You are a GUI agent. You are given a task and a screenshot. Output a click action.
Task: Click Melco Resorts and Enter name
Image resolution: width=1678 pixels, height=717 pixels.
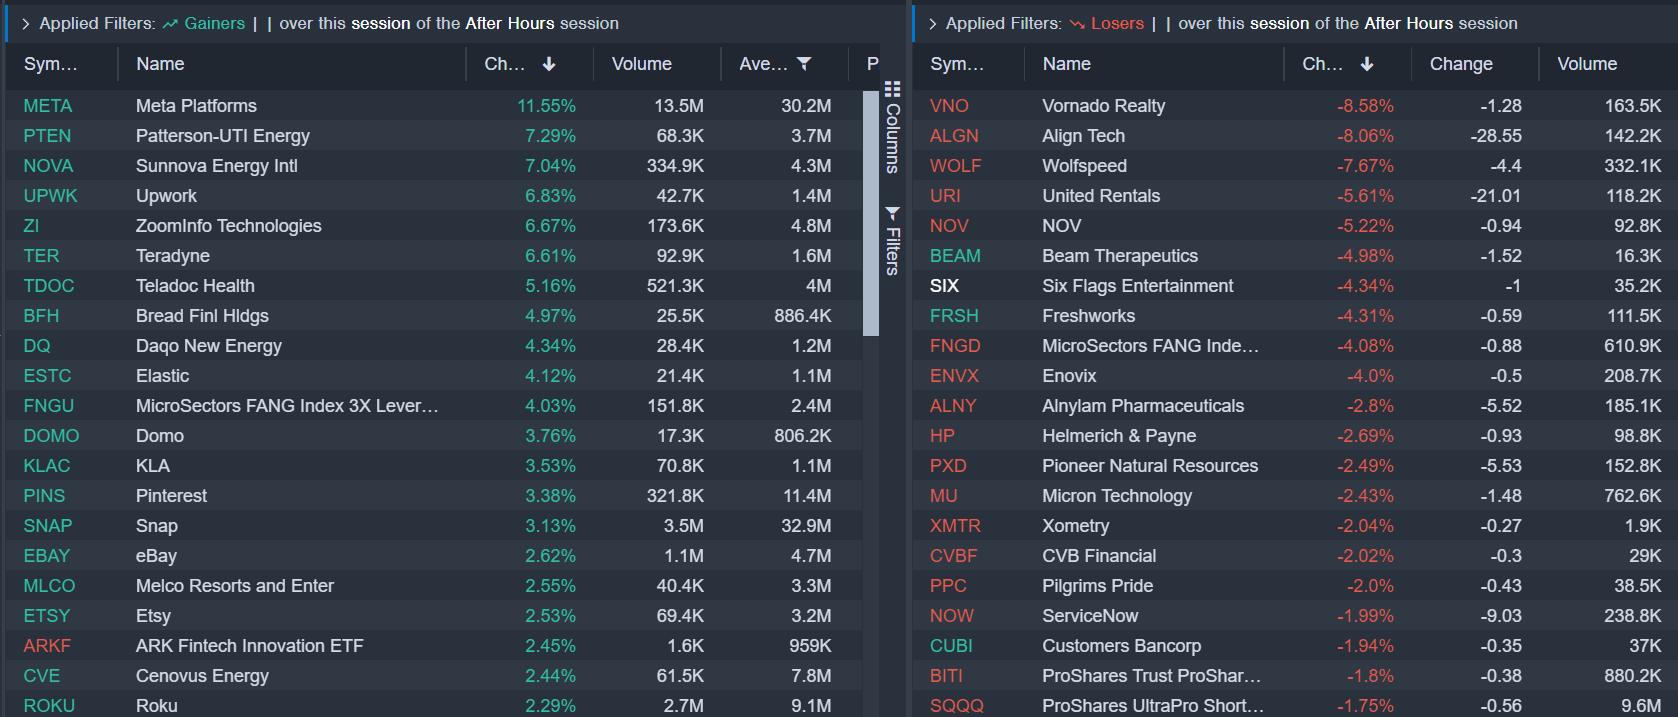235,586
